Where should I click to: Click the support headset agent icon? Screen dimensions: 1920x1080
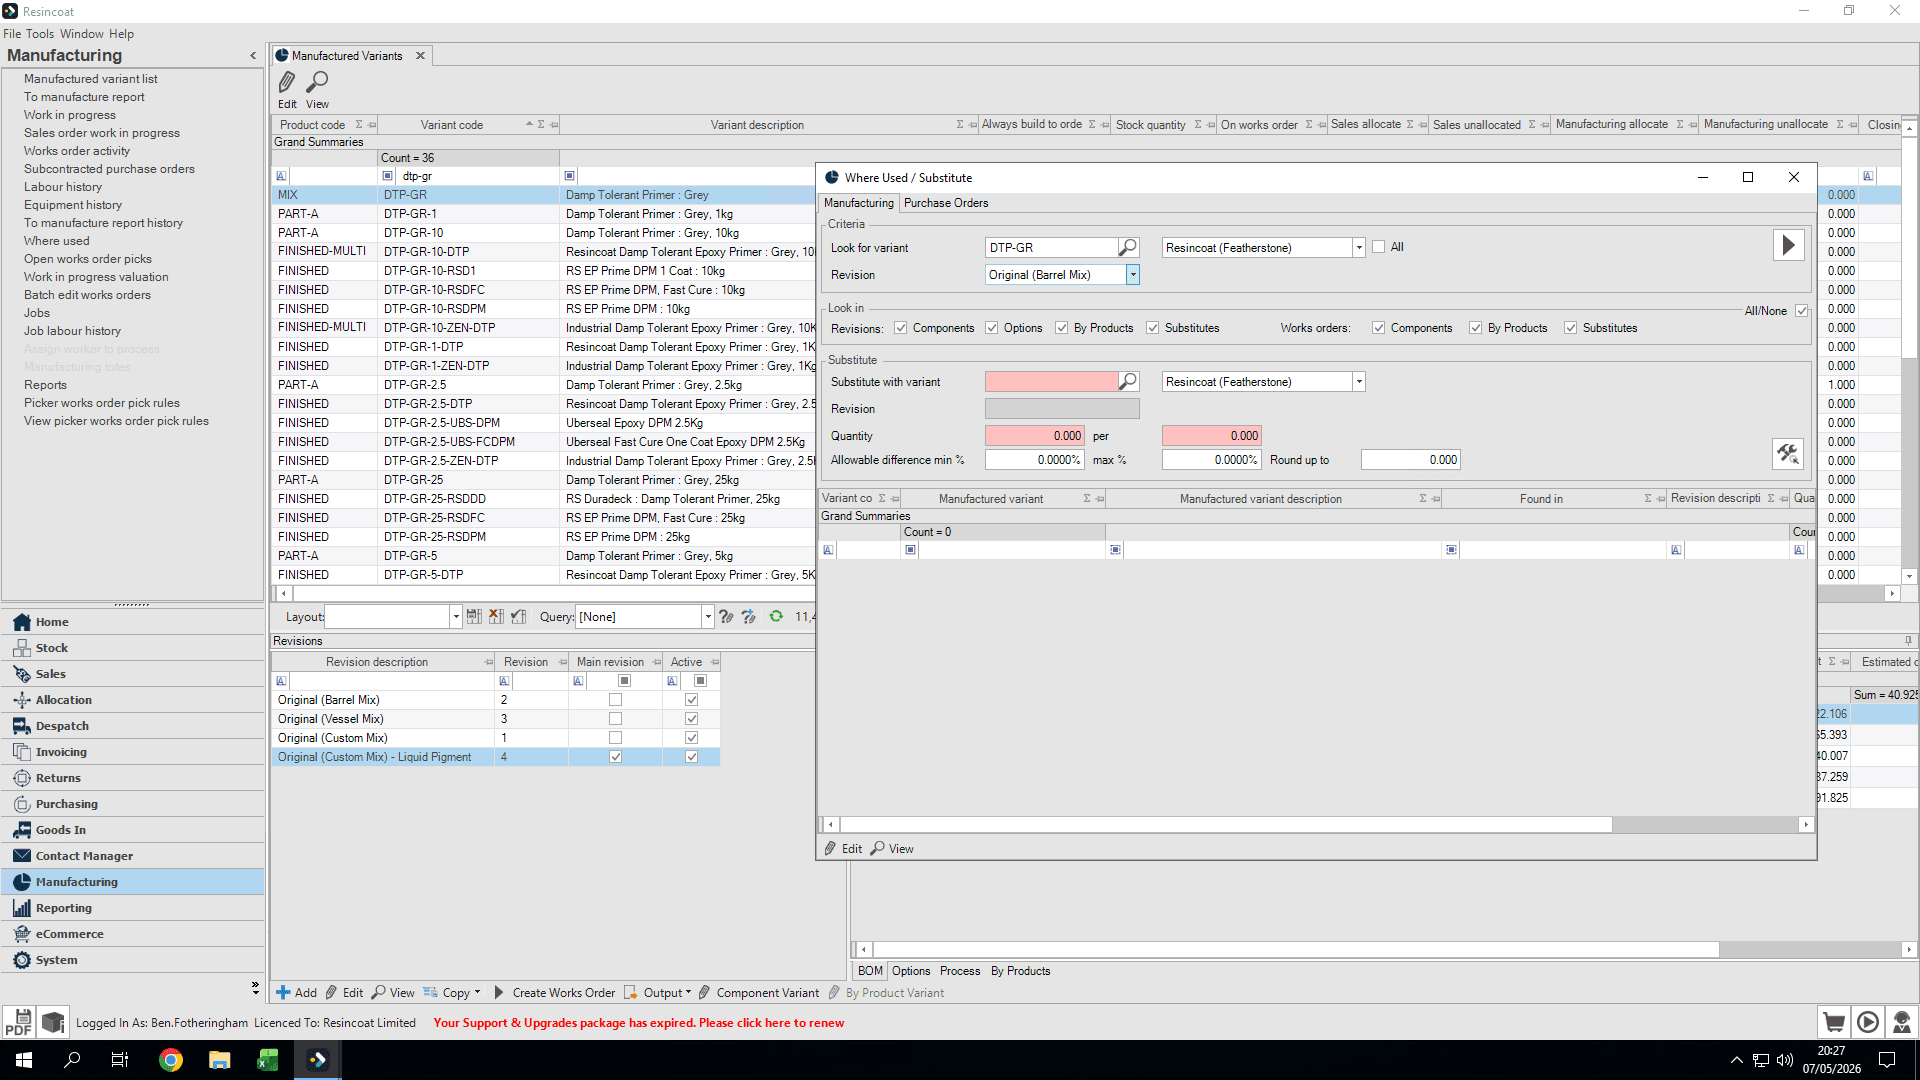(1902, 1022)
